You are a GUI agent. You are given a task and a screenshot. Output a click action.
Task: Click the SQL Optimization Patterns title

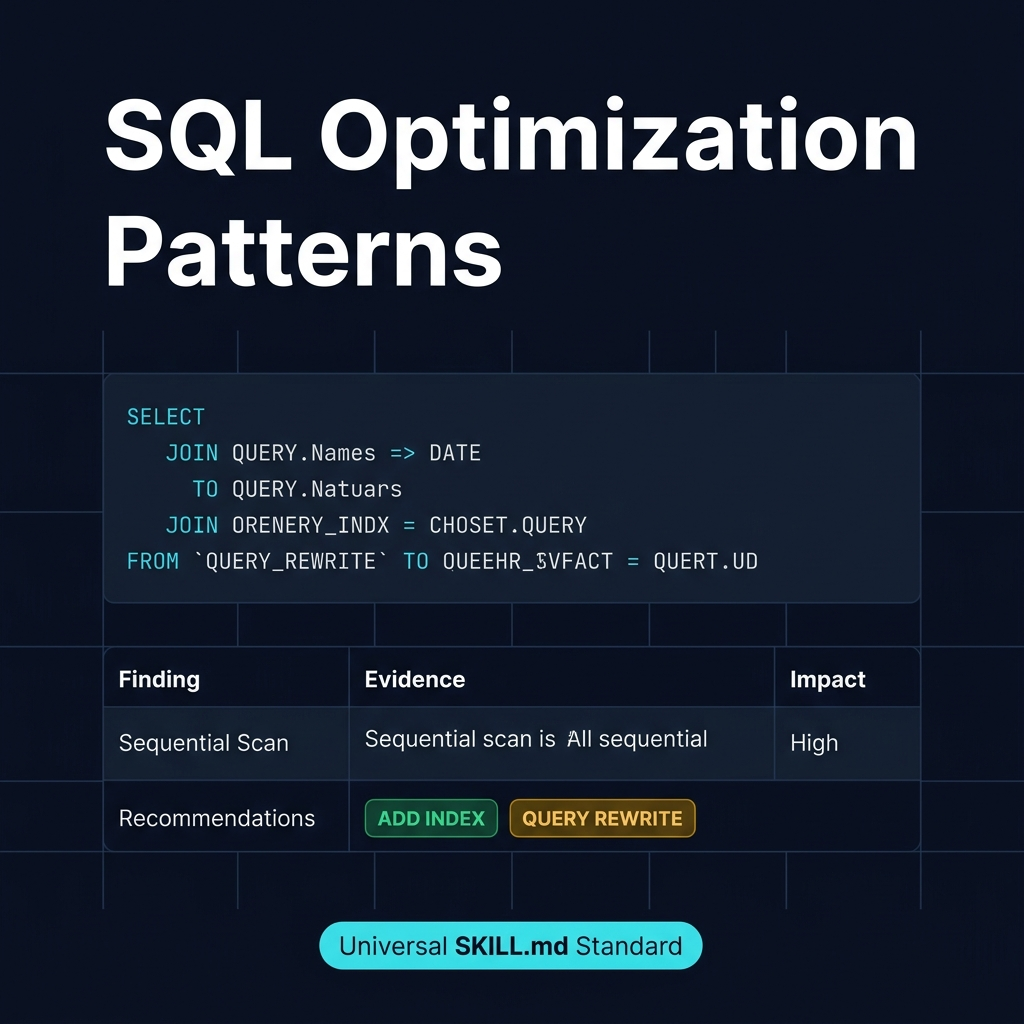click(x=511, y=193)
